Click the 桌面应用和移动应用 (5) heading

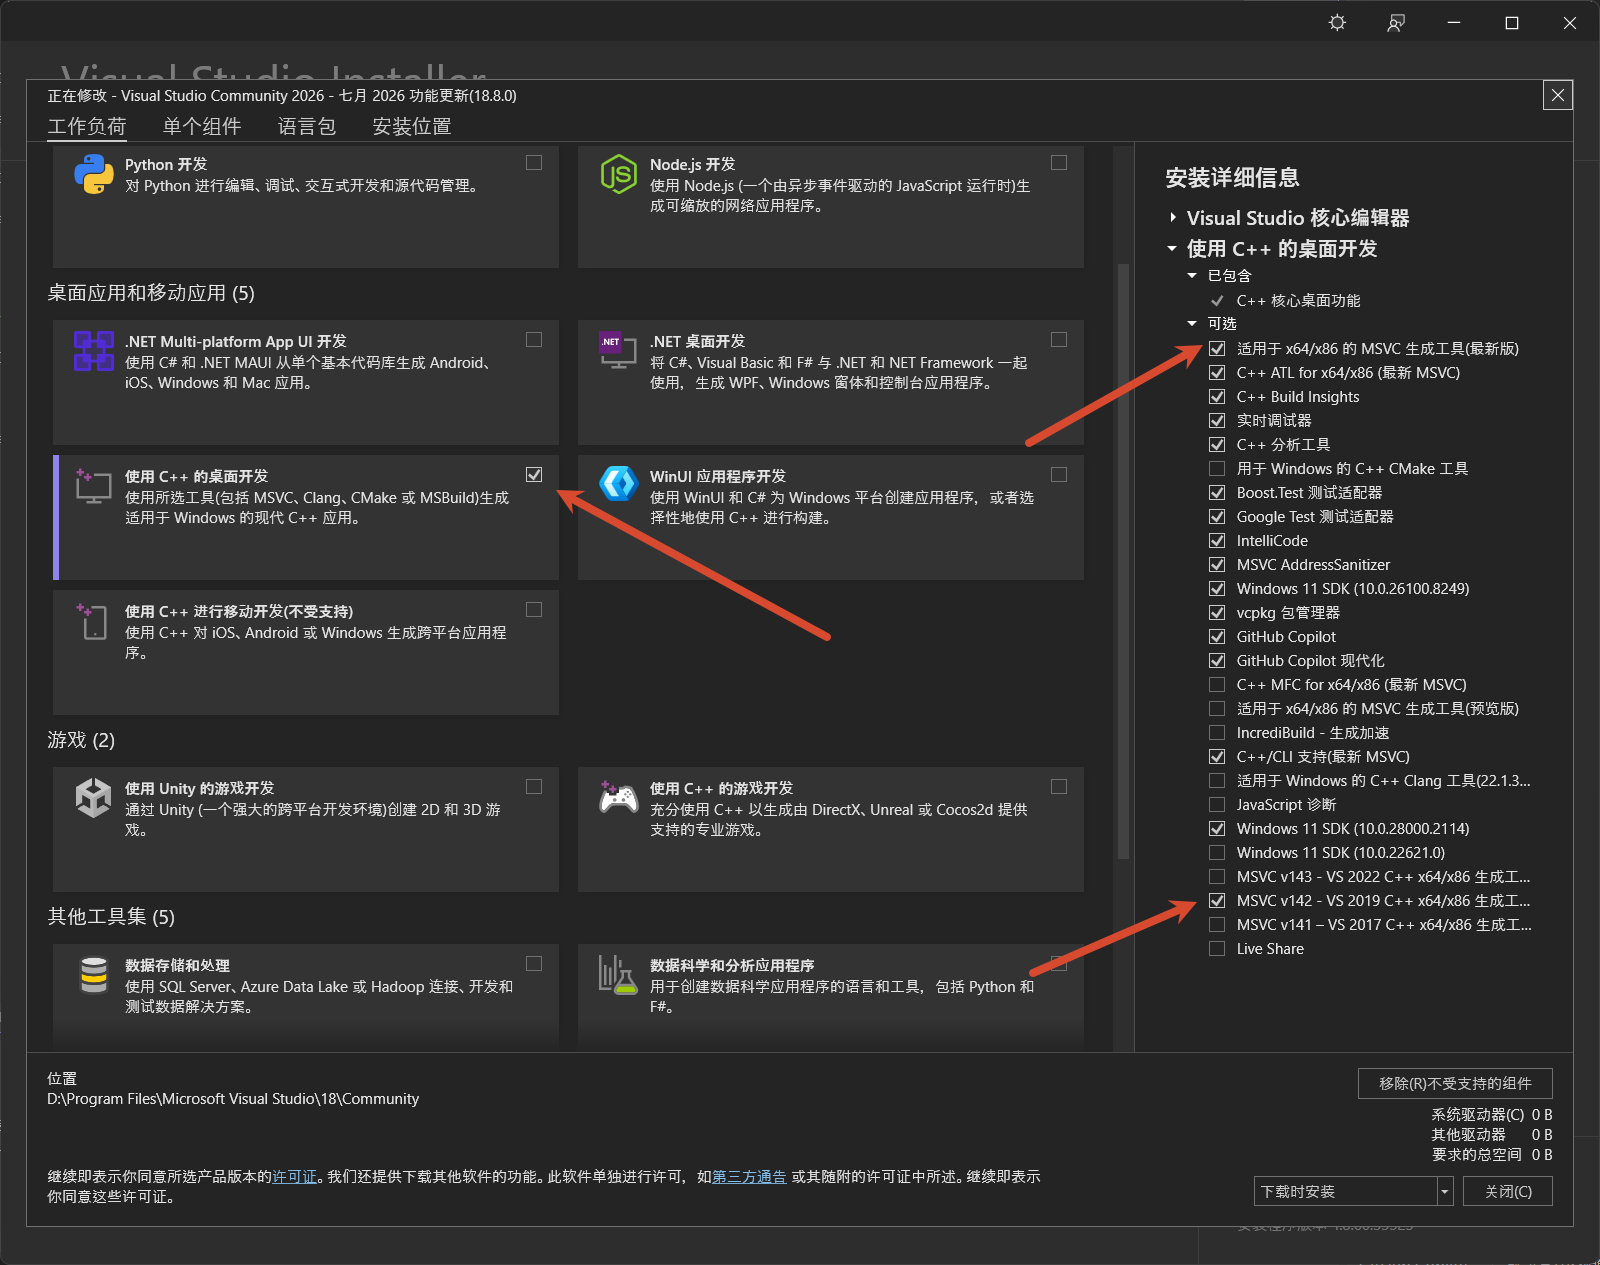pos(151,293)
